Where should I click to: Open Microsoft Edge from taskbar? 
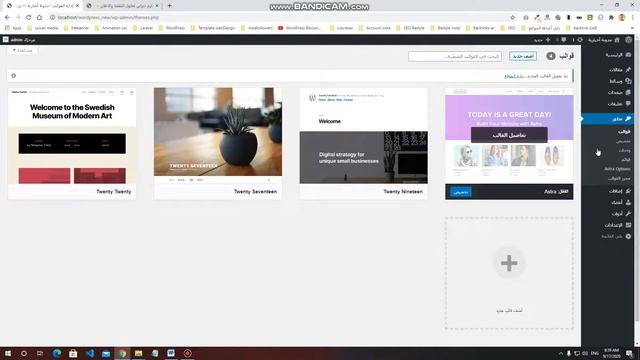click(x=57, y=353)
